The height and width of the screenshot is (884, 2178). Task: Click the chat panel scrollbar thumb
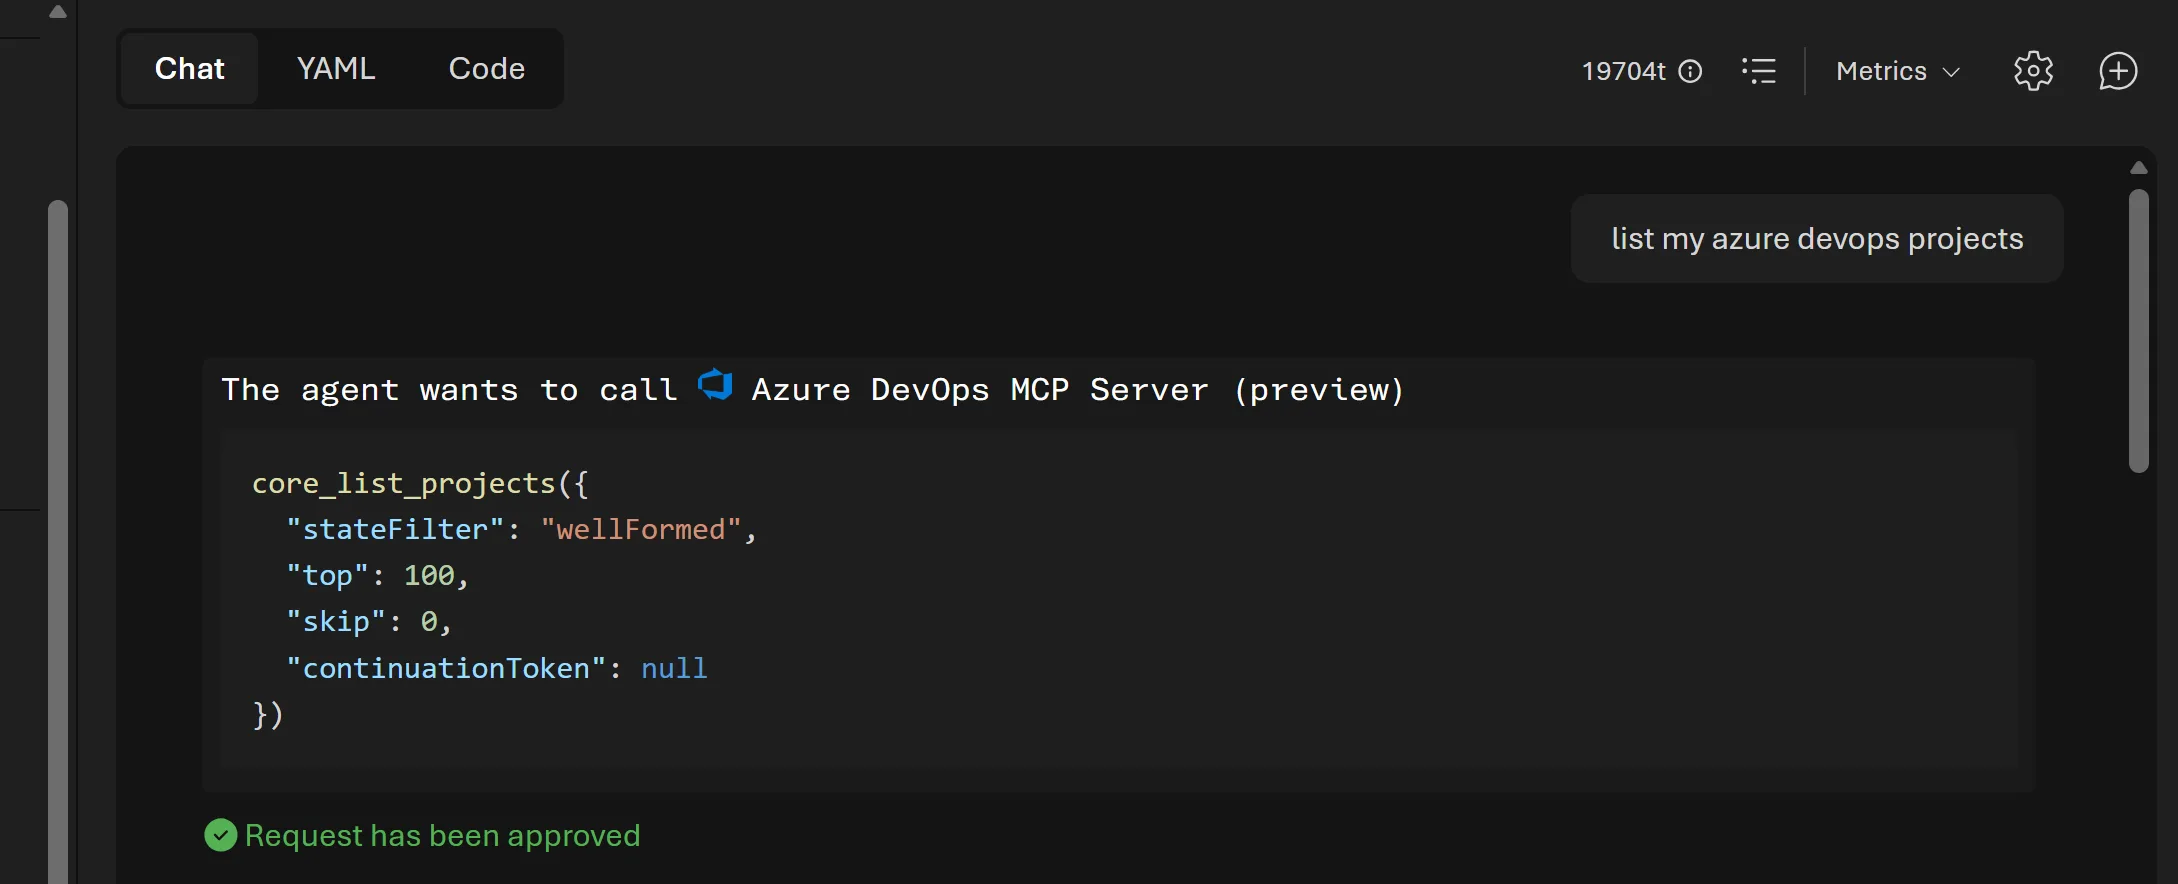[2139, 330]
